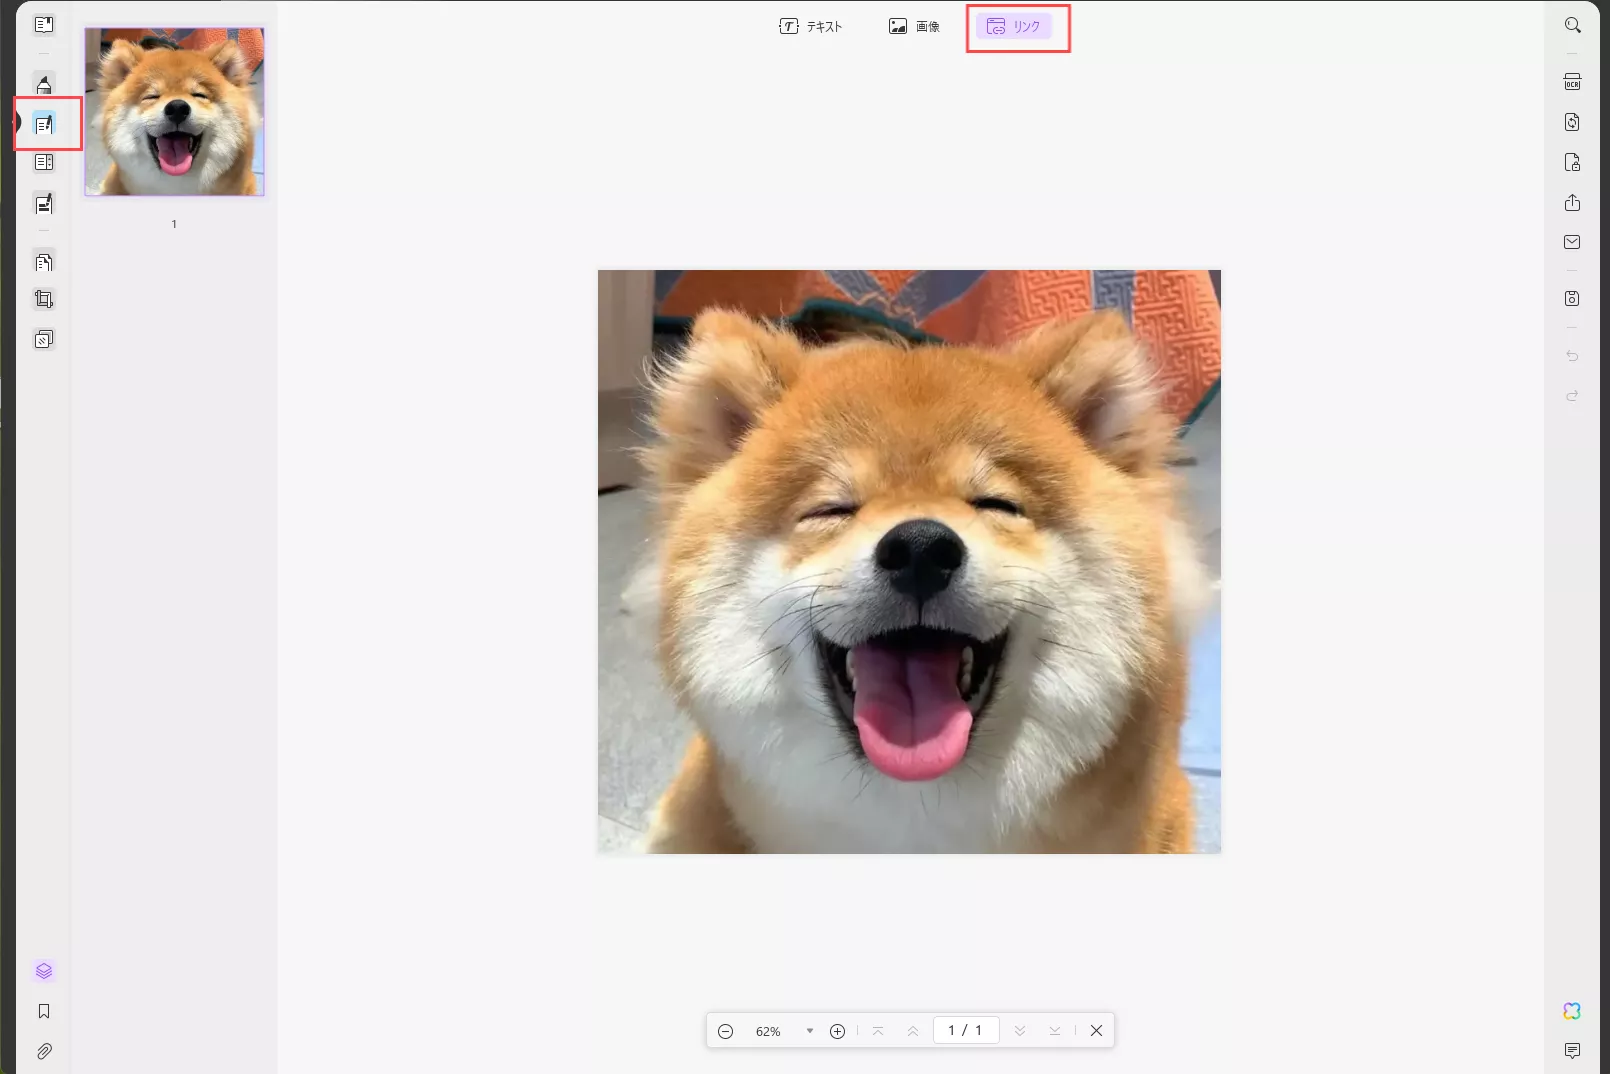
Task: Open the Organize Pages tool
Action: pos(44,262)
